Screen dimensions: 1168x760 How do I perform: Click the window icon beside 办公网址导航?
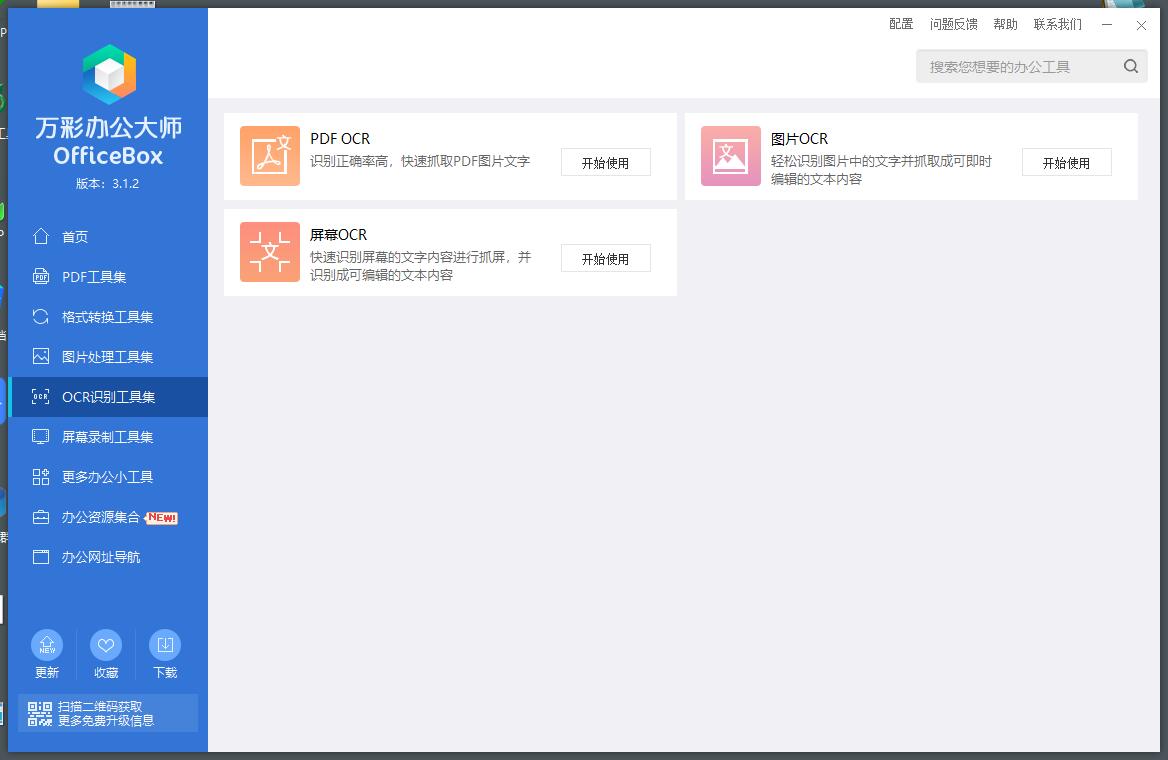point(41,557)
